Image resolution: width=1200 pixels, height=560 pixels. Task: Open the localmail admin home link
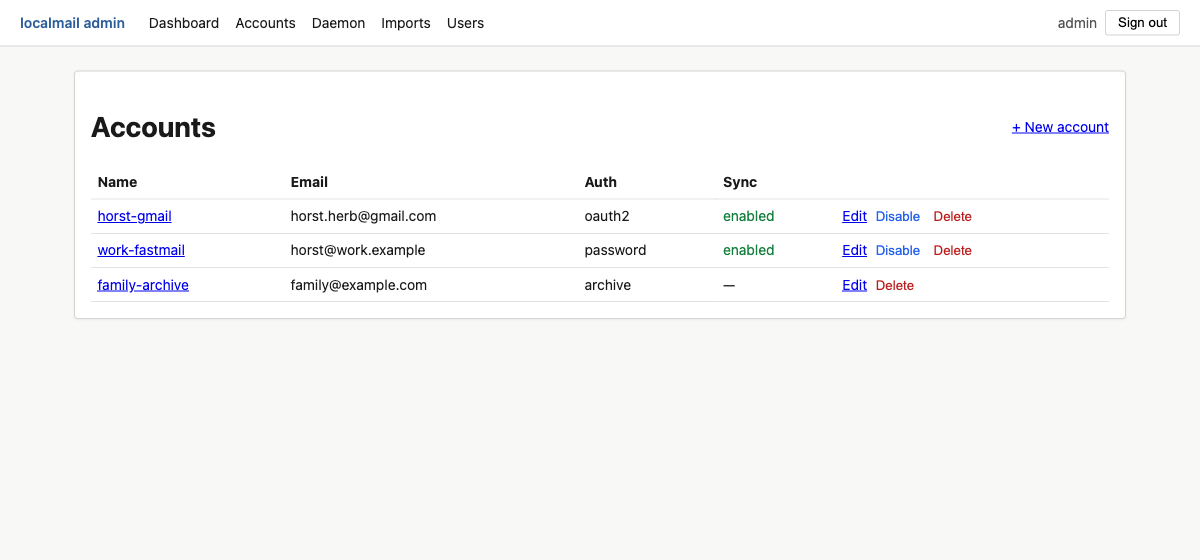[72, 23]
